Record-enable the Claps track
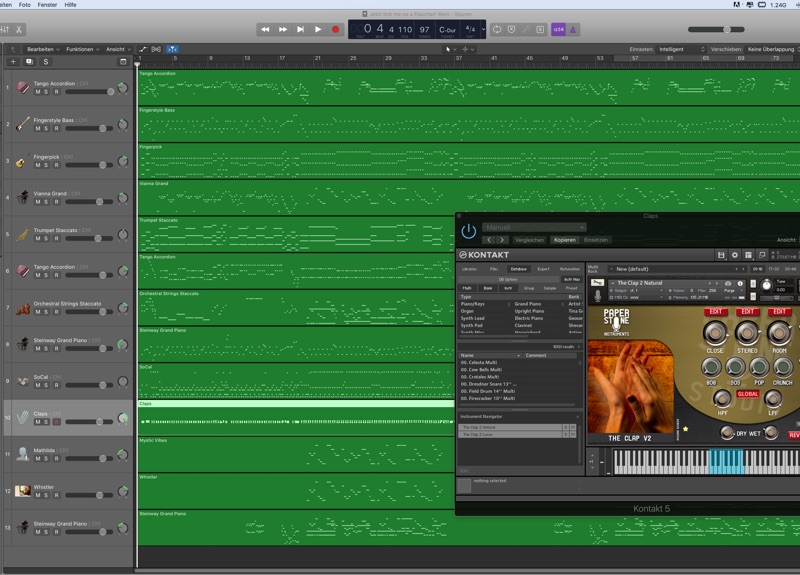This screenshot has width=800, height=575. tap(56, 422)
